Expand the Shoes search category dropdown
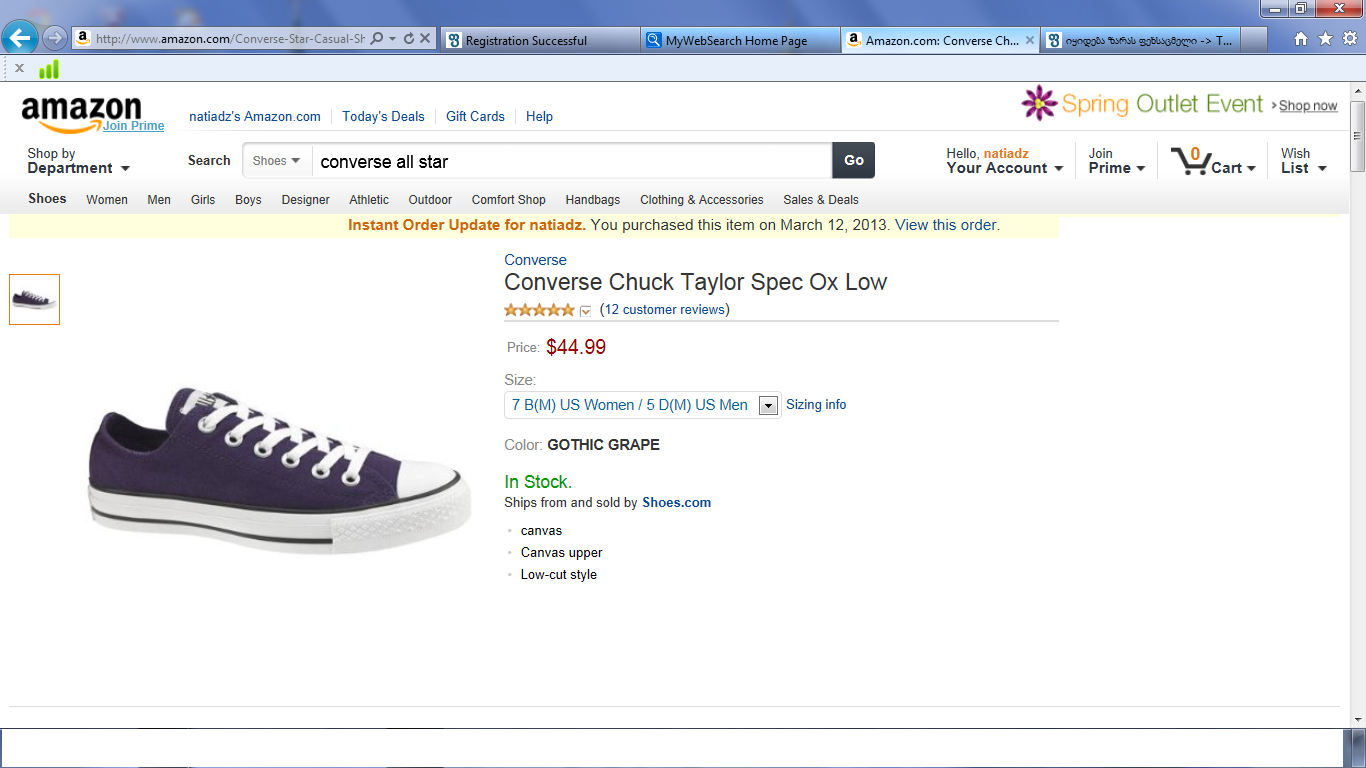Viewport: 1366px width, 768px height. tap(277, 161)
